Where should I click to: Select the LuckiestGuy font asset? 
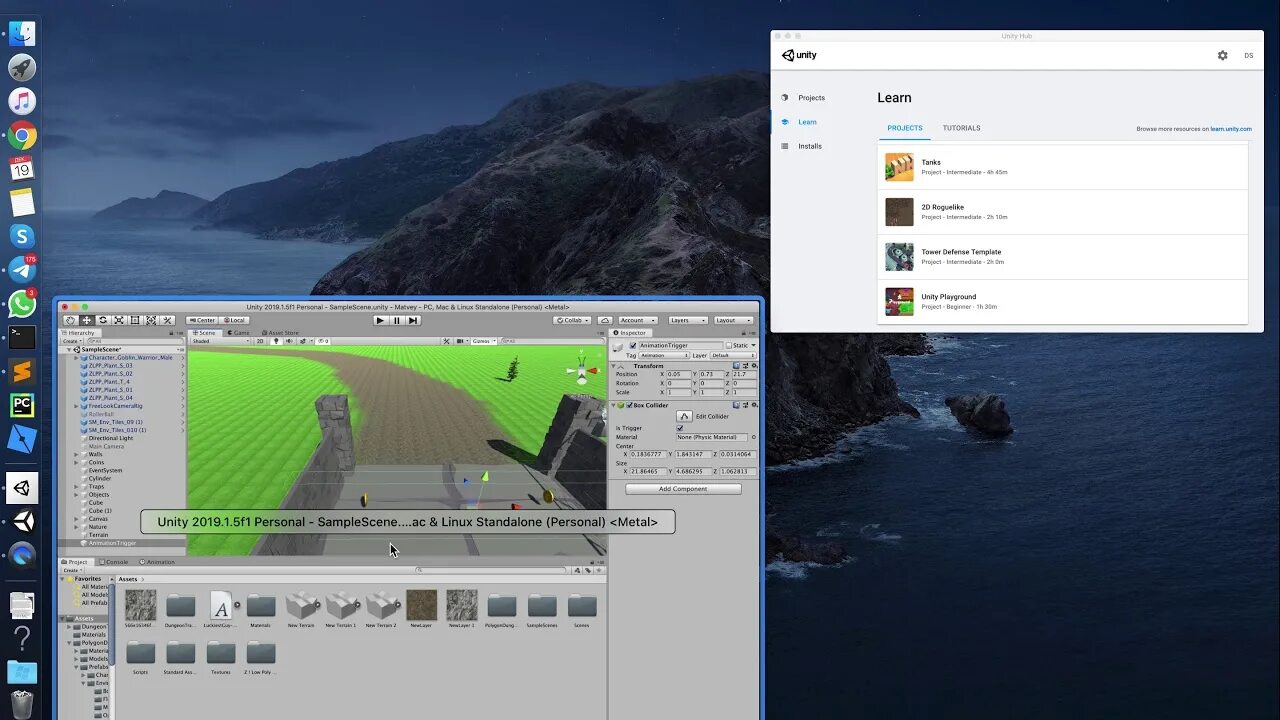tap(221, 605)
